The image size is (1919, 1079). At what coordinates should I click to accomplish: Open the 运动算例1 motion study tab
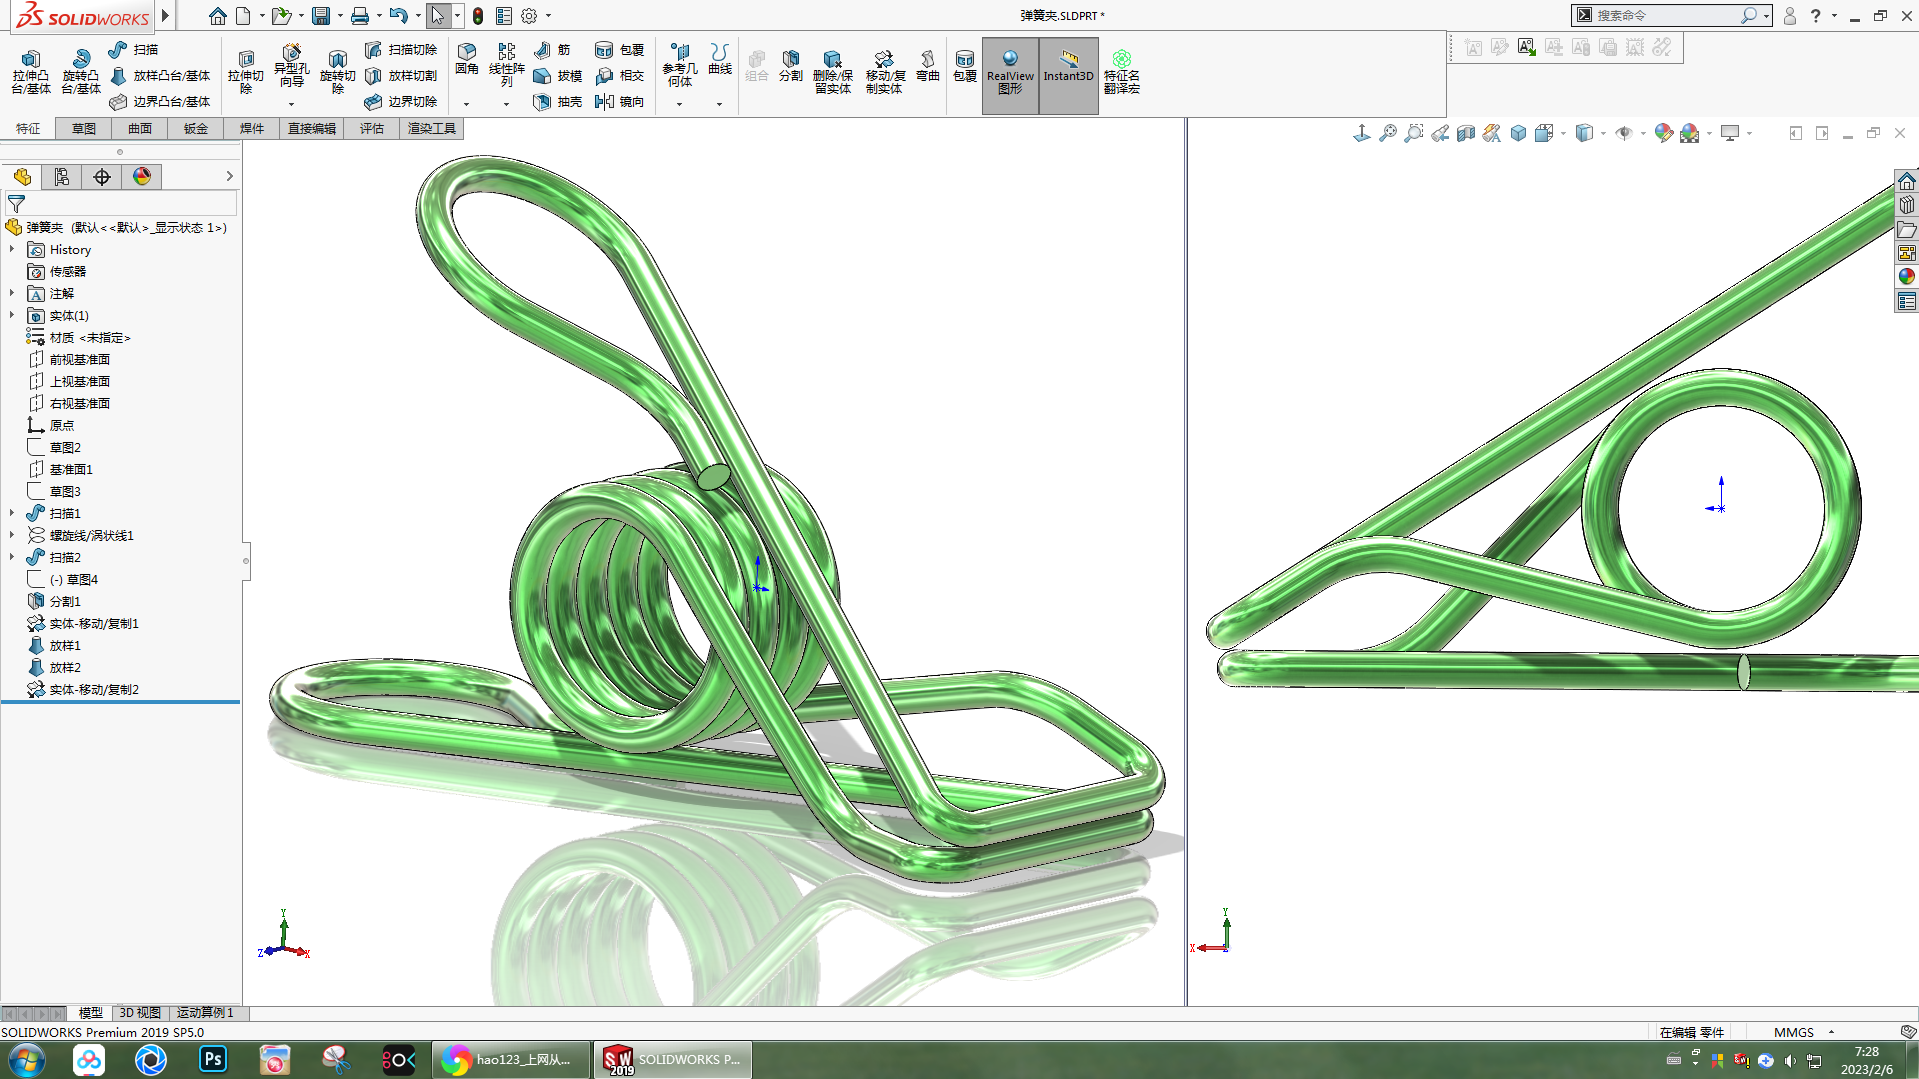coord(205,1013)
